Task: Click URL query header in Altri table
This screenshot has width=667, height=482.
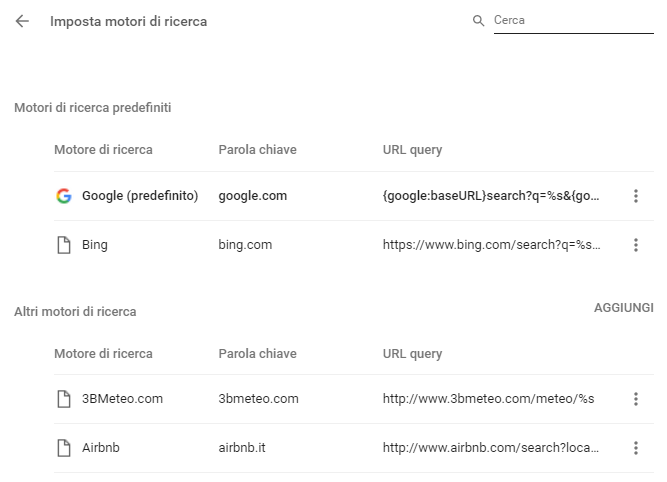Action: point(413,354)
